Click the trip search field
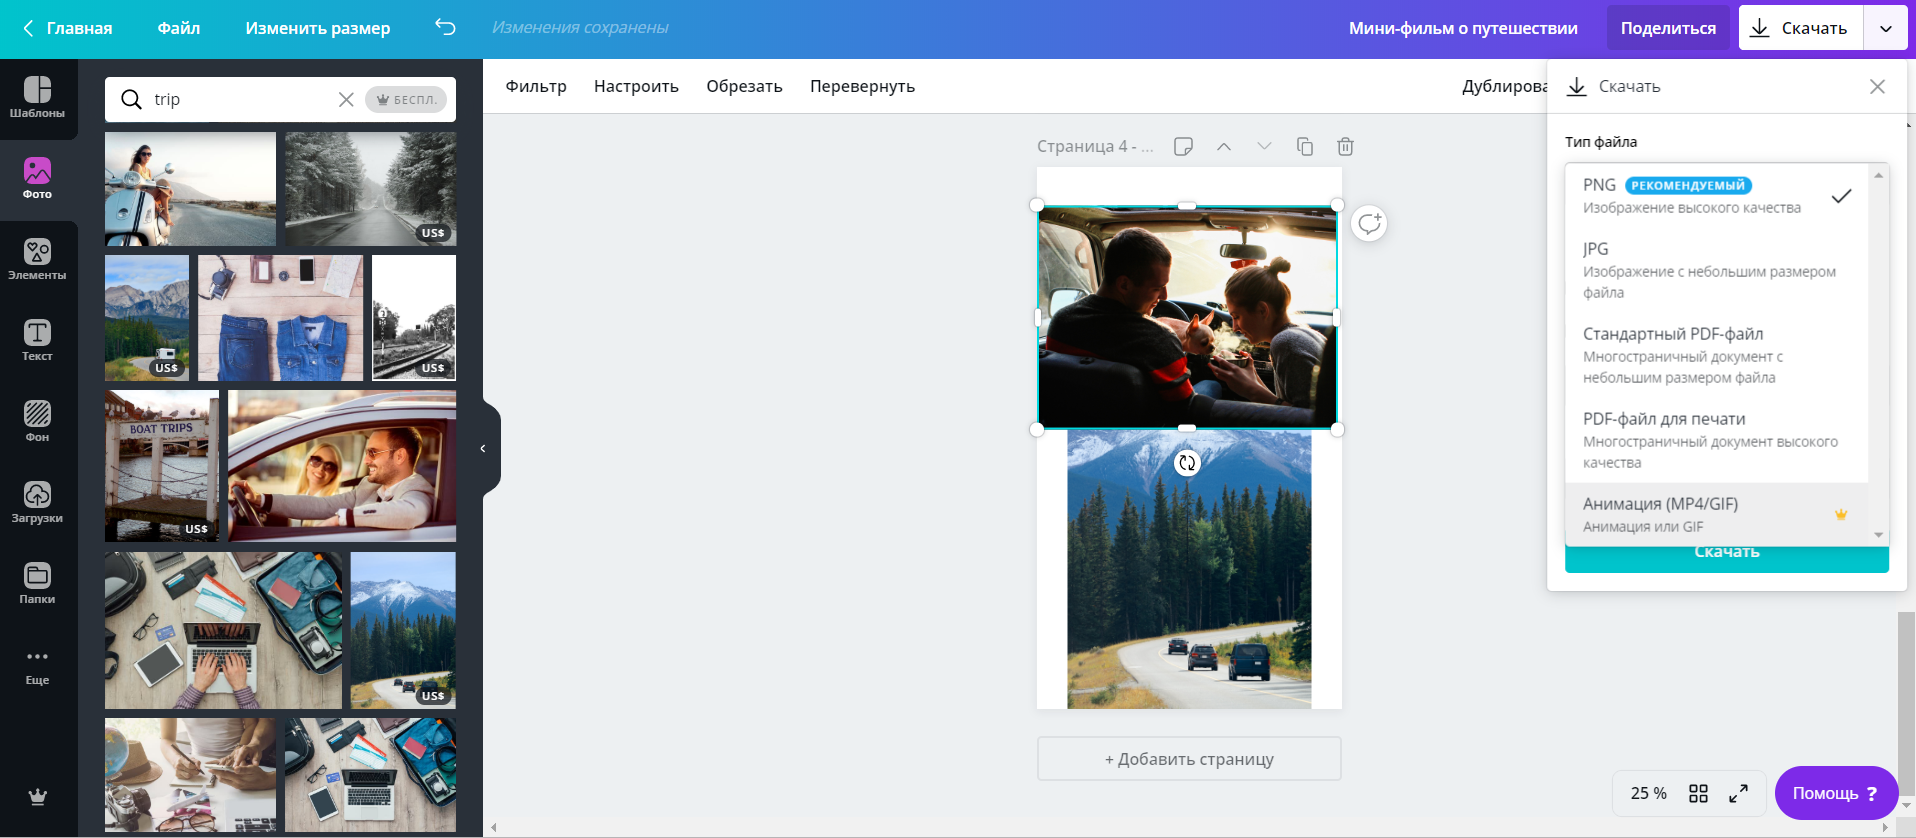This screenshot has width=1916, height=838. [x=240, y=100]
